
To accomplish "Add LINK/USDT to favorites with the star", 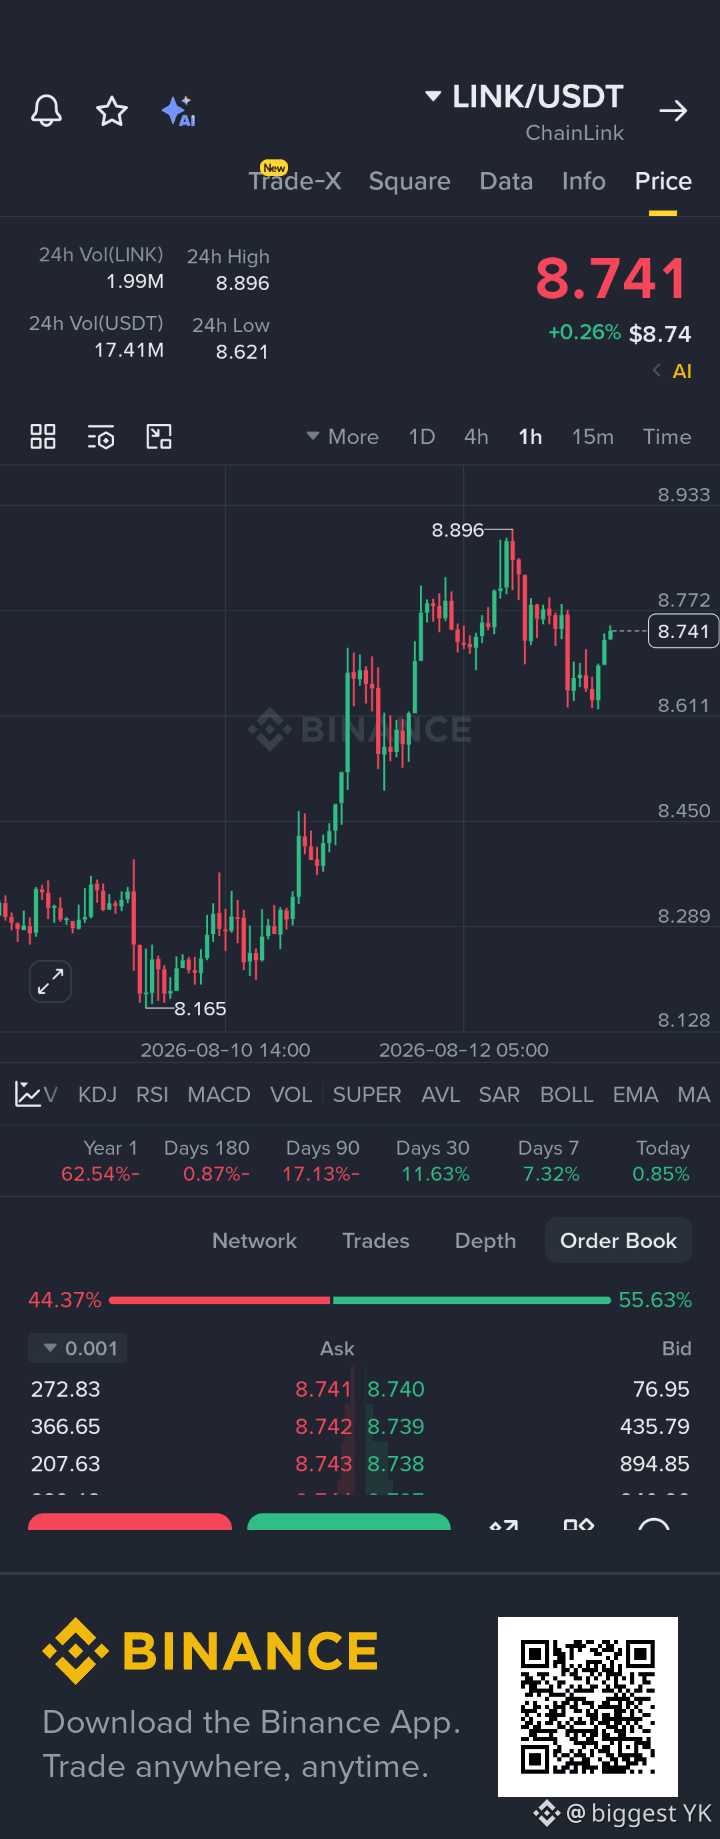I will [x=112, y=111].
